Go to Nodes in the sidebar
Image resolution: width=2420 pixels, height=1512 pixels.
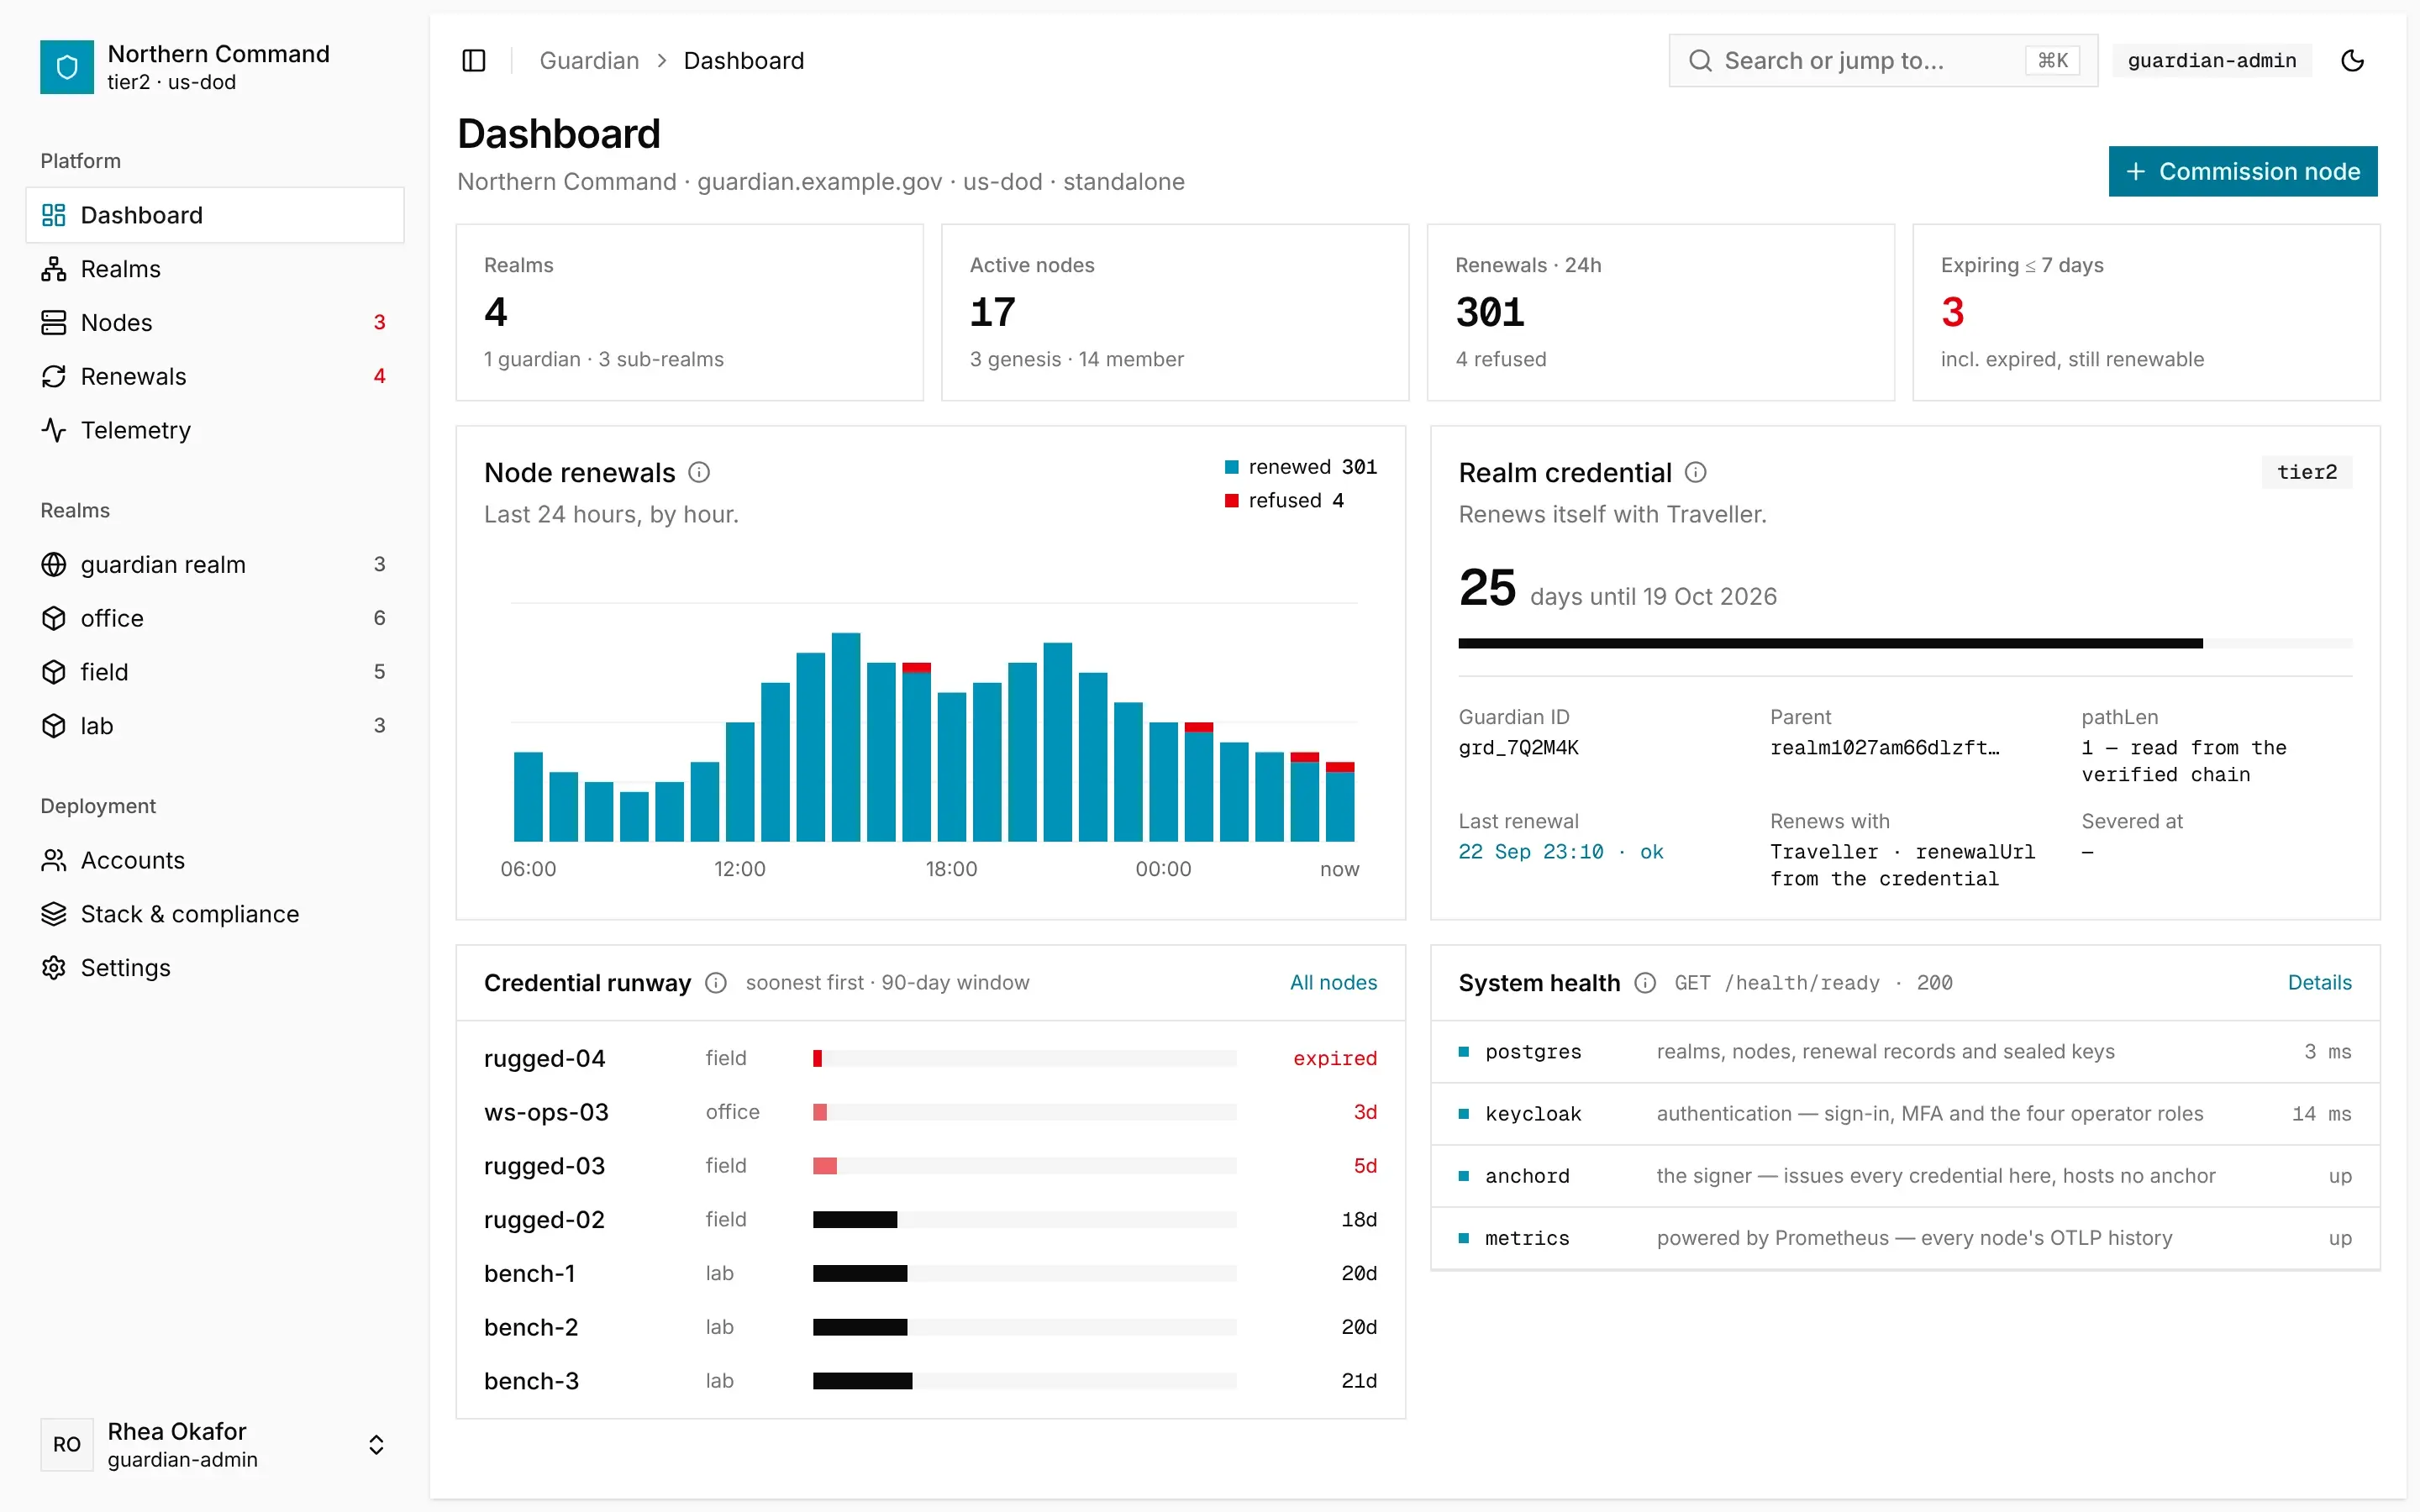(215, 323)
